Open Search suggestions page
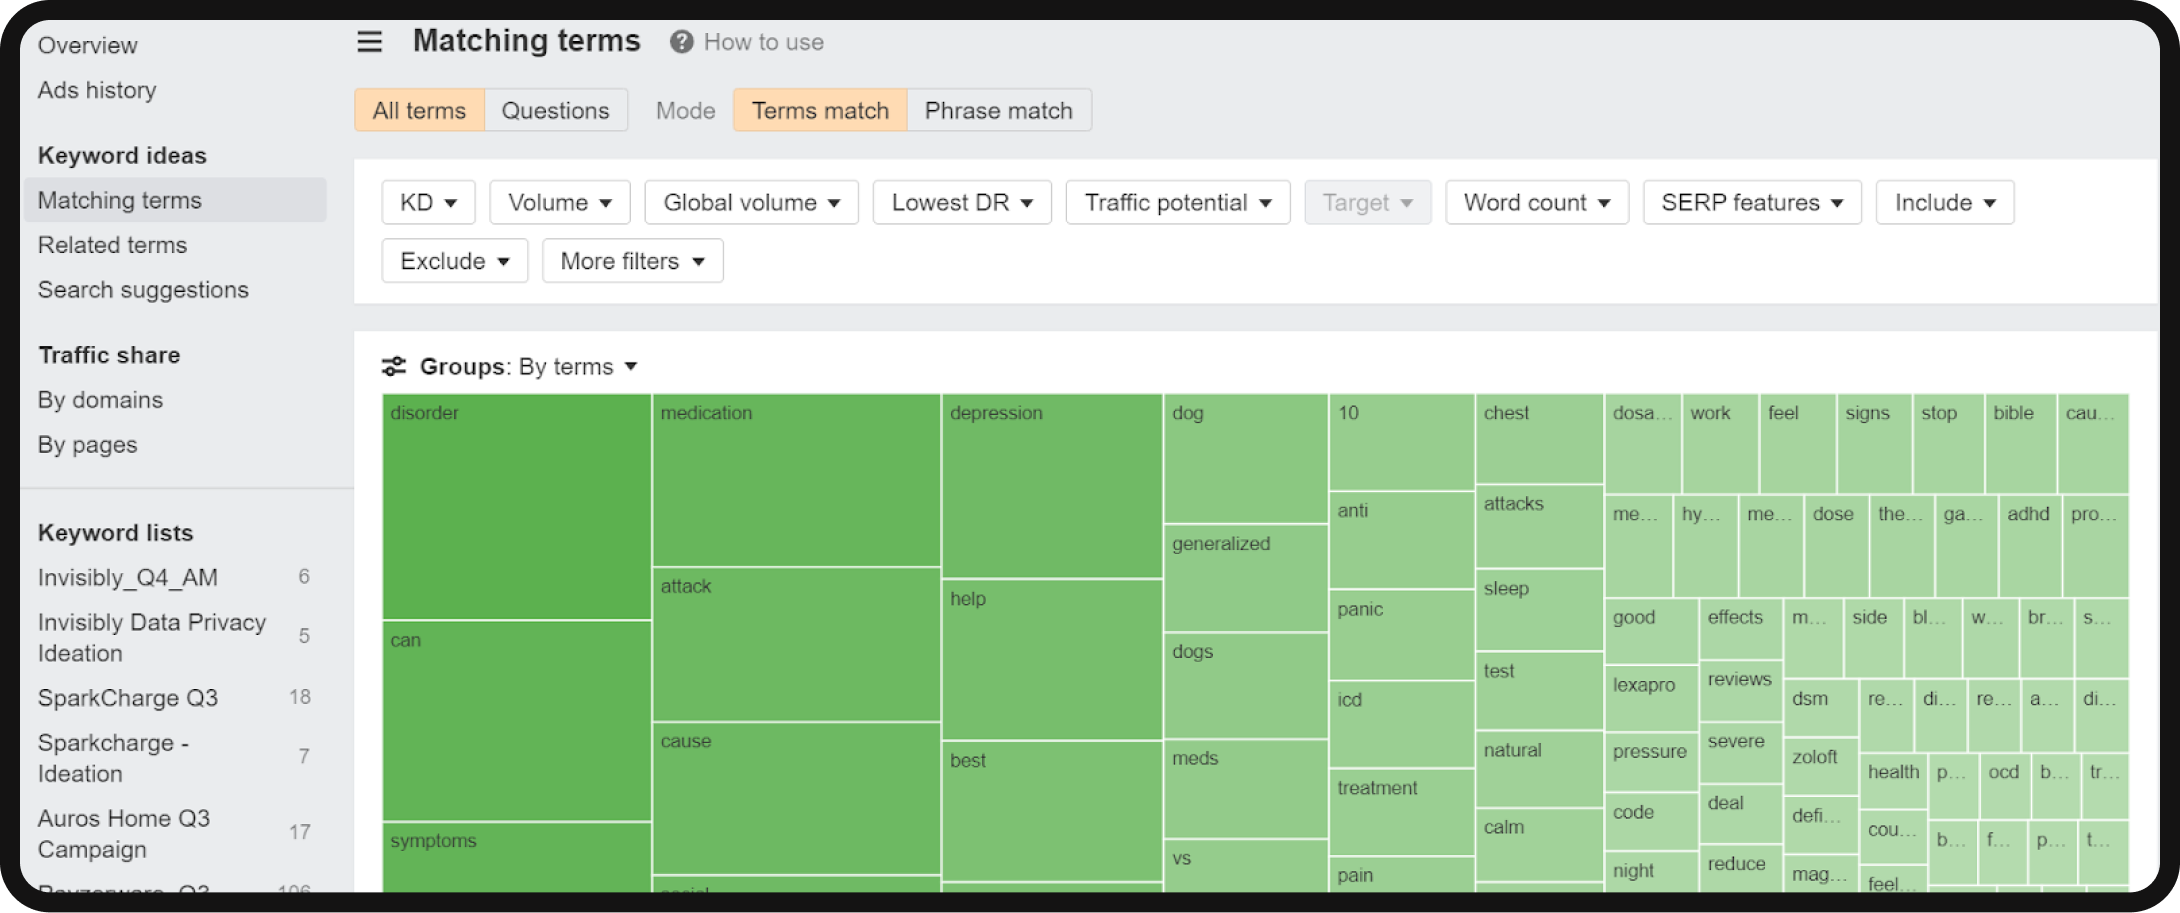 (x=143, y=290)
